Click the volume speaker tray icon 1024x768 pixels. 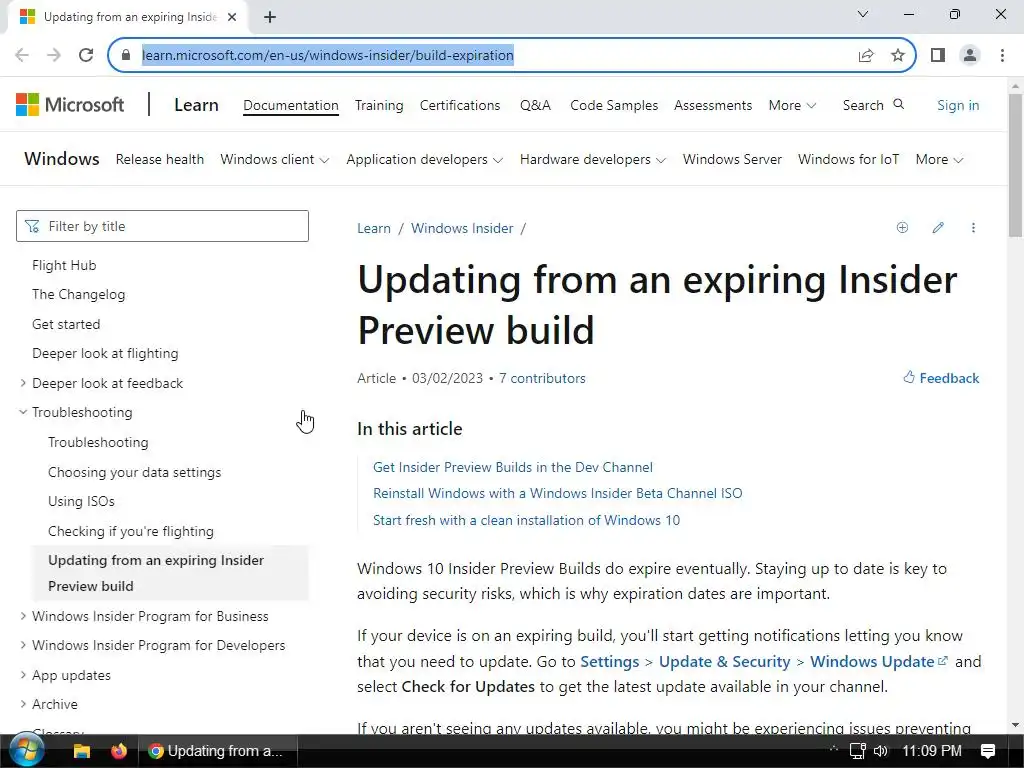click(881, 751)
